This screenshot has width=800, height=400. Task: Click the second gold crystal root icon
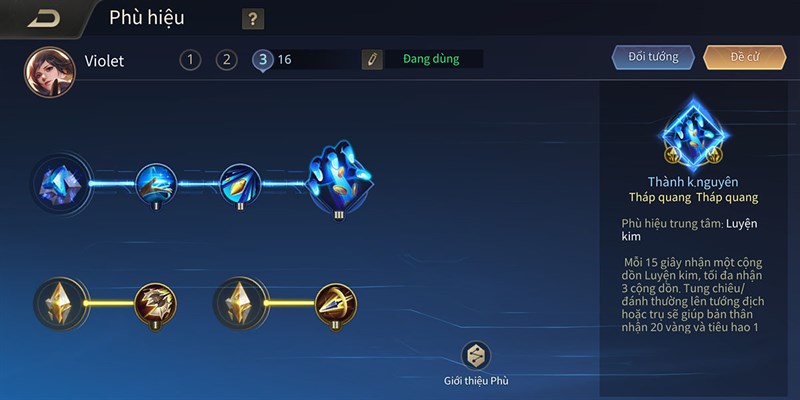241,304
